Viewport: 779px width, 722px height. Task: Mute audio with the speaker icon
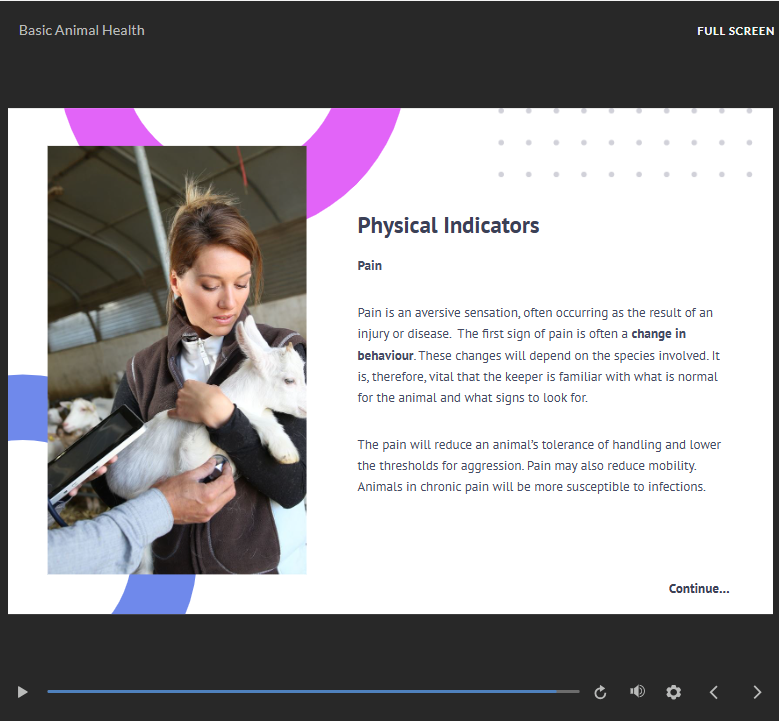[637, 692]
